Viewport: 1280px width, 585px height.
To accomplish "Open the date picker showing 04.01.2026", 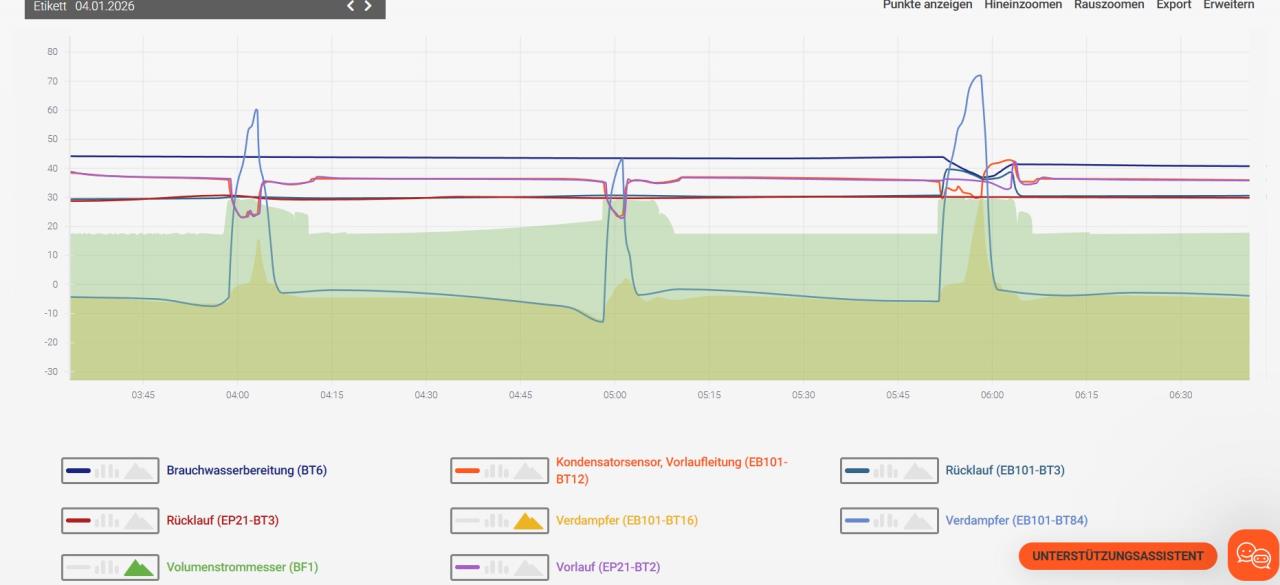I will click(x=104, y=7).
